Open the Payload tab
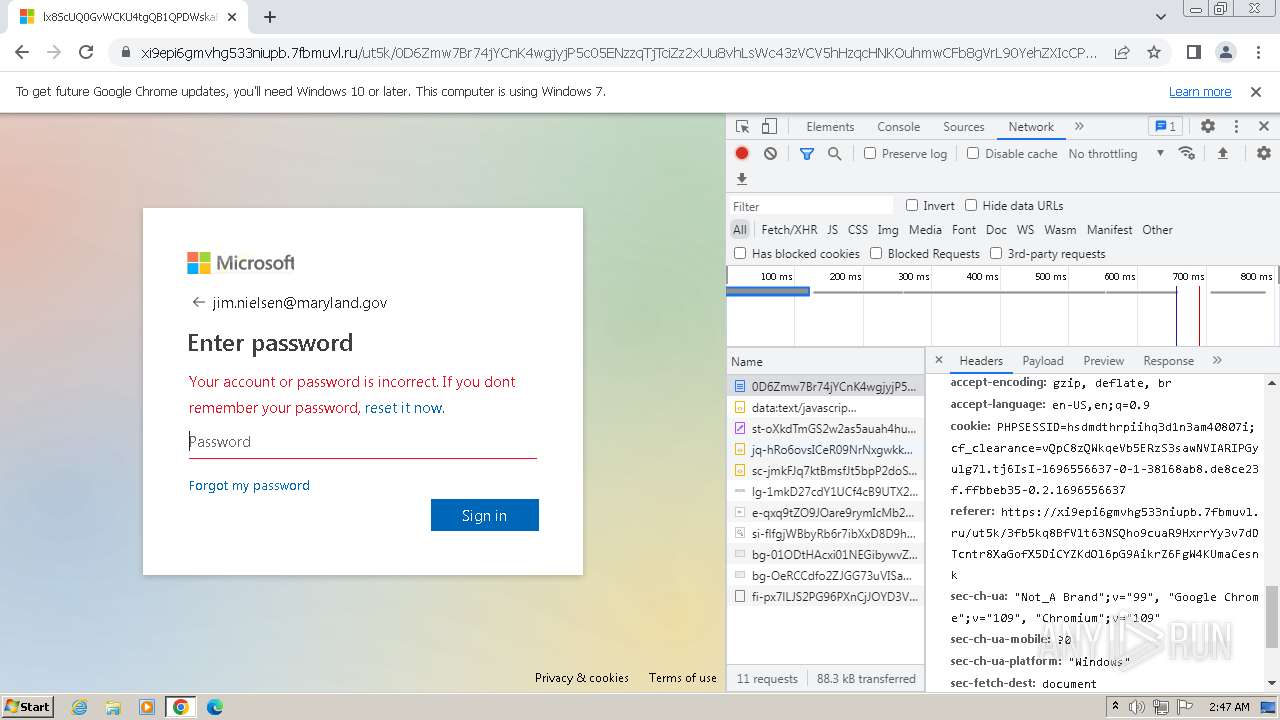 [1043, 361]
